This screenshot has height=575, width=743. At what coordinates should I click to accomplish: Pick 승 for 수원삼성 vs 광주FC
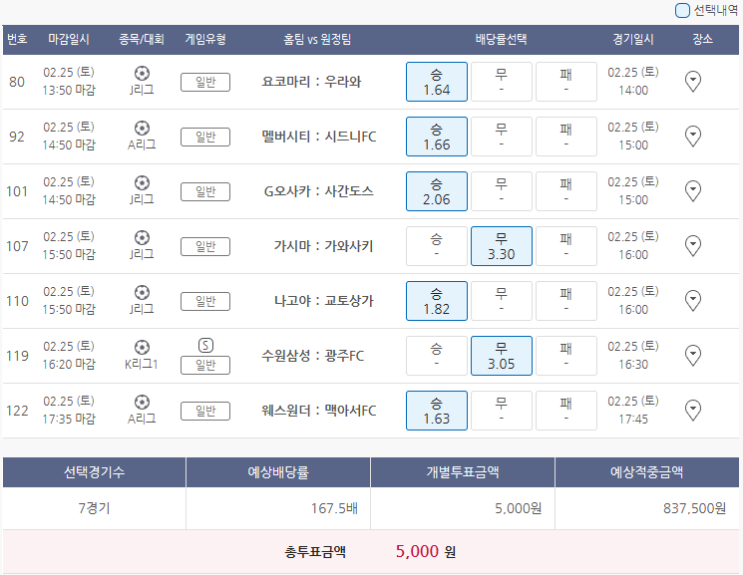[x=436, y=356]
